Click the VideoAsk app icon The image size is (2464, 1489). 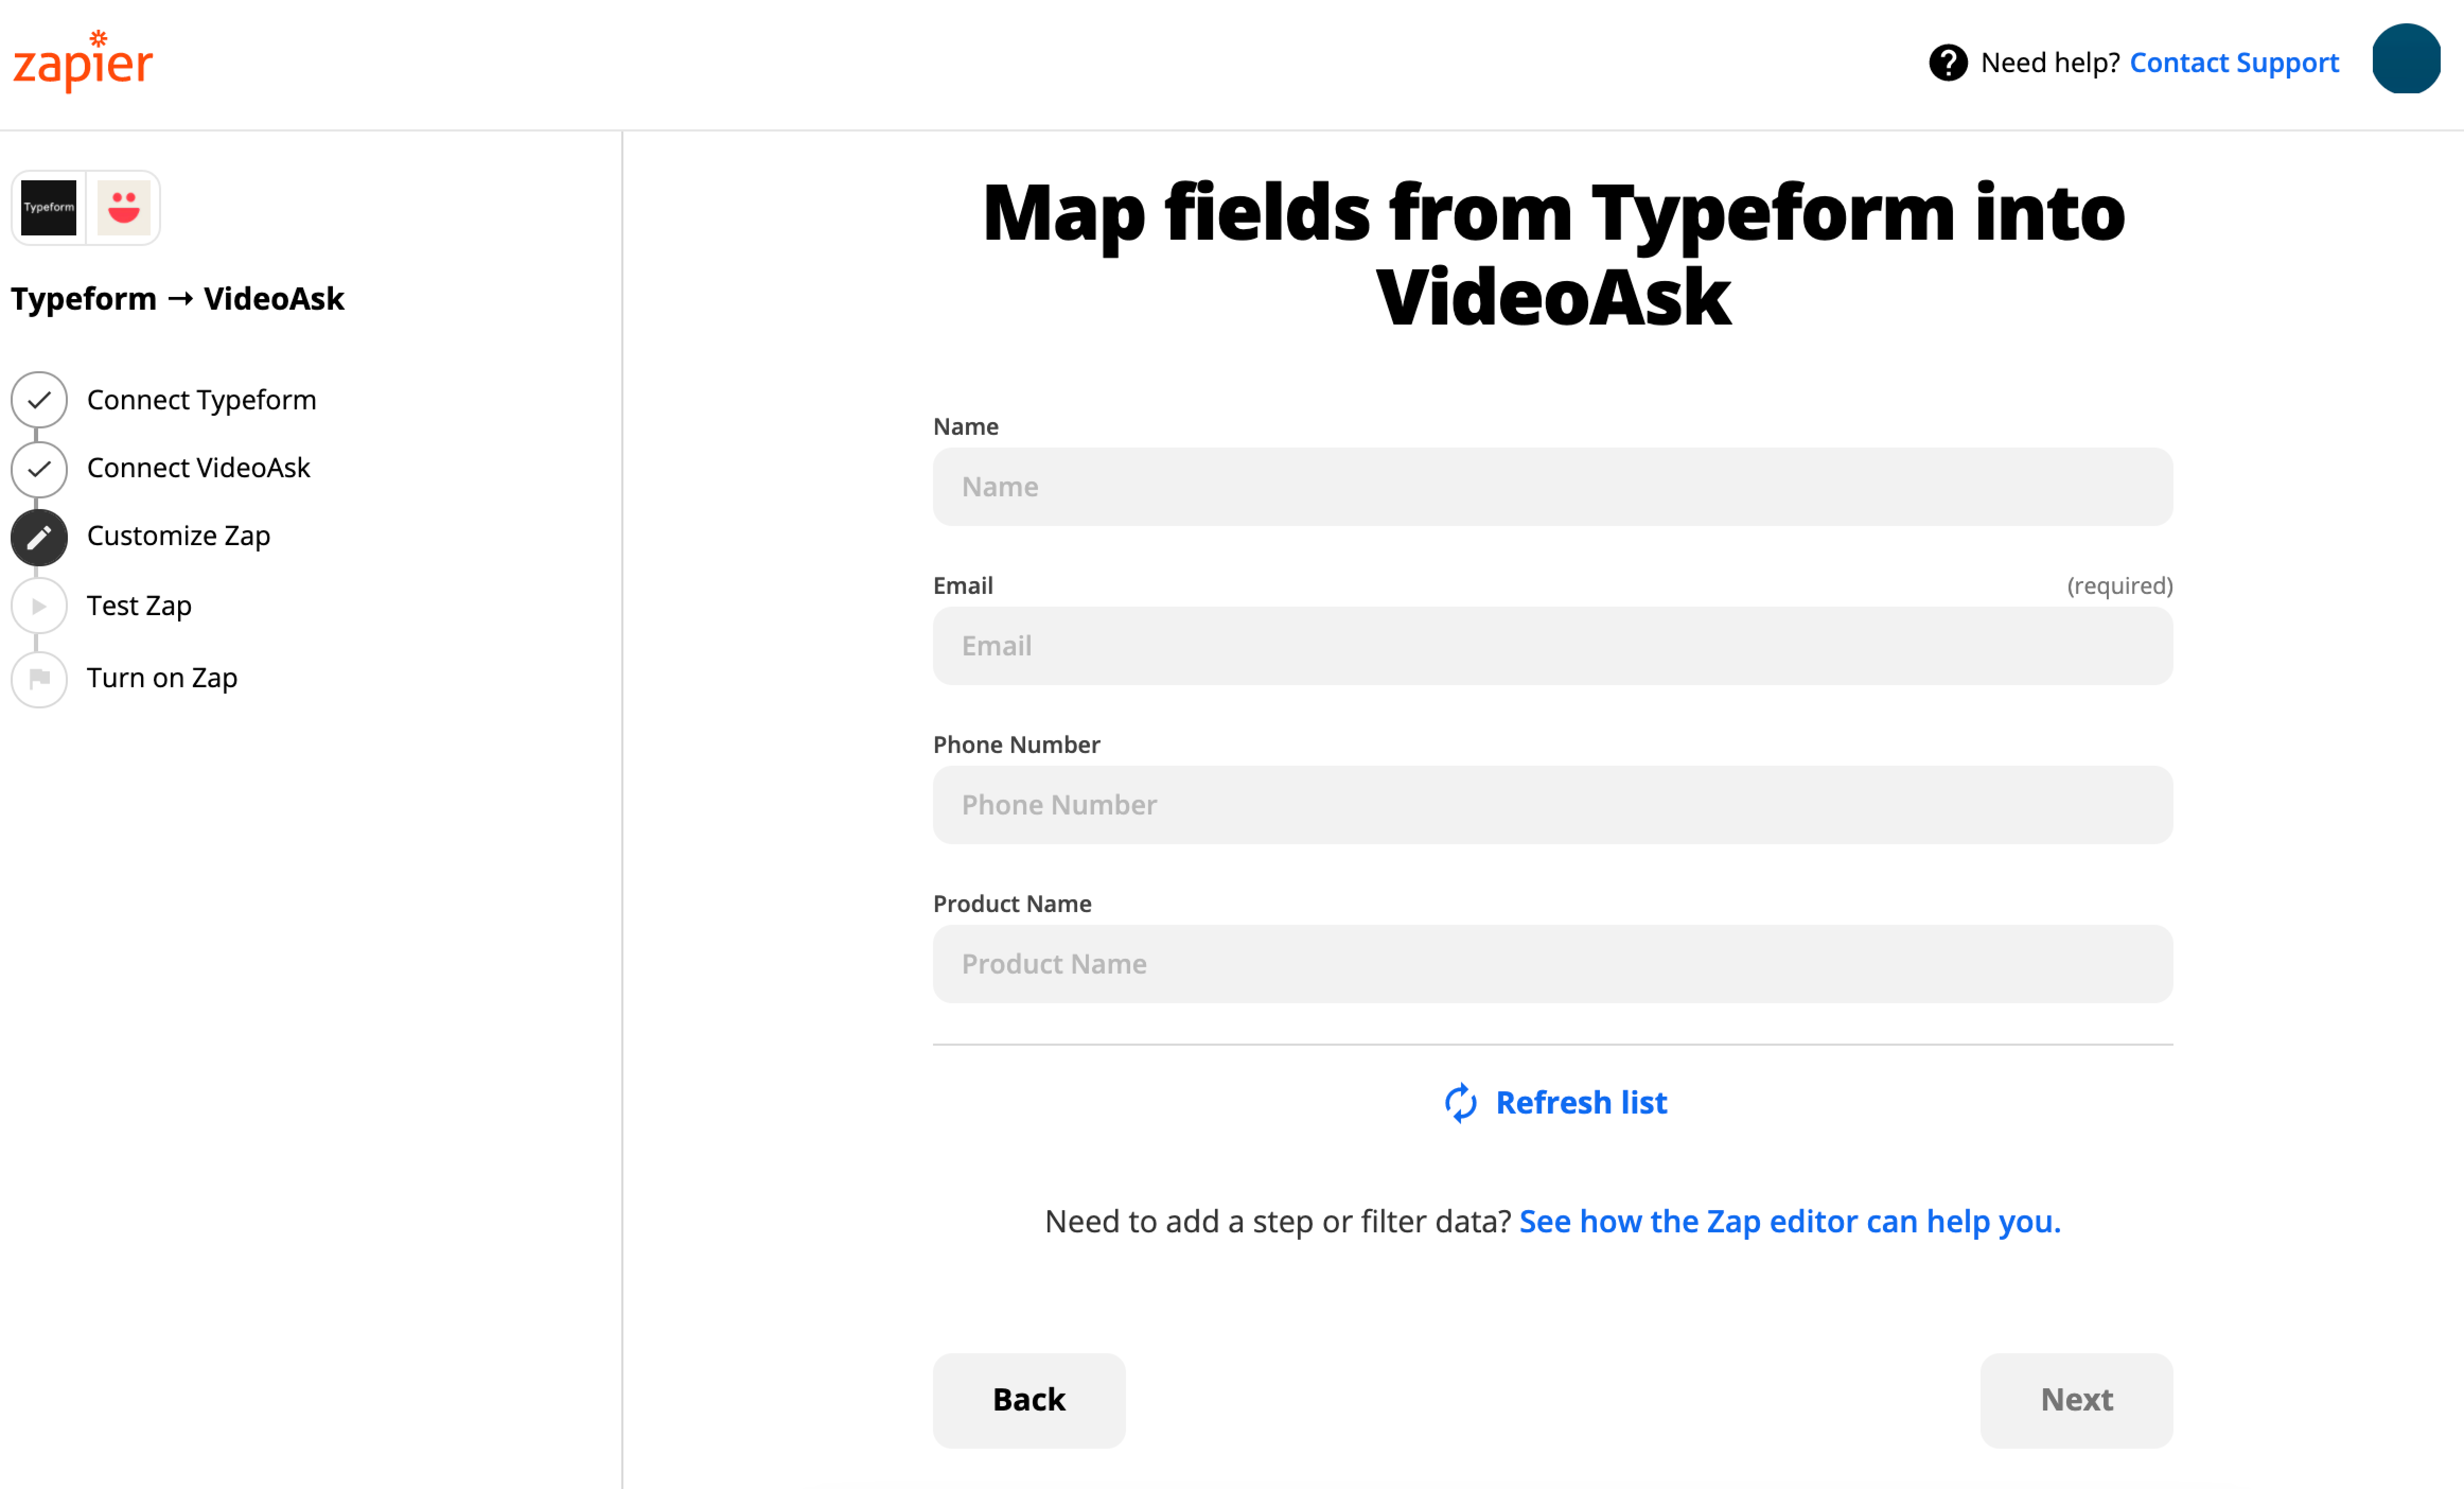point(124,208)
